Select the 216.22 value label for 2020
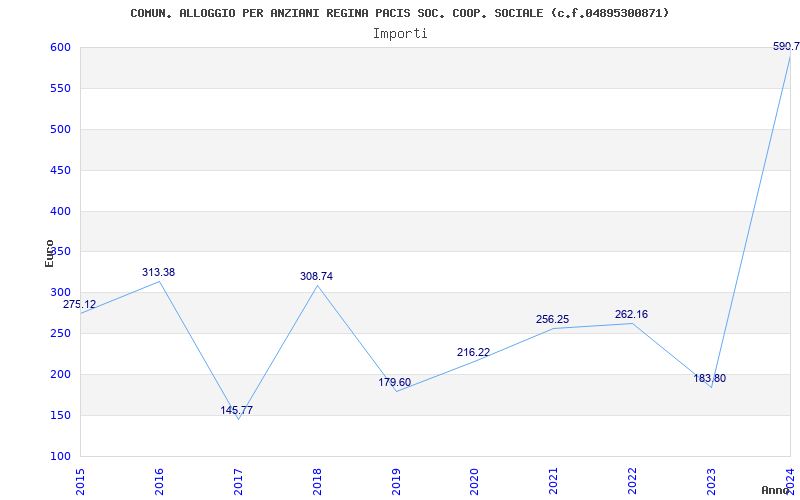 click(x=473, y=352)
